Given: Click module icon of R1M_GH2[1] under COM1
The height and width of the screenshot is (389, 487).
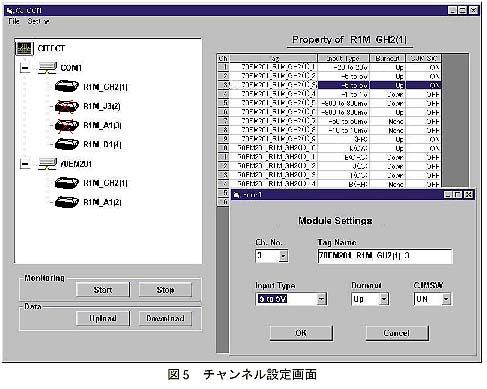Looking at the screenshot, I should pyautogui.click(x=67, y=87).
